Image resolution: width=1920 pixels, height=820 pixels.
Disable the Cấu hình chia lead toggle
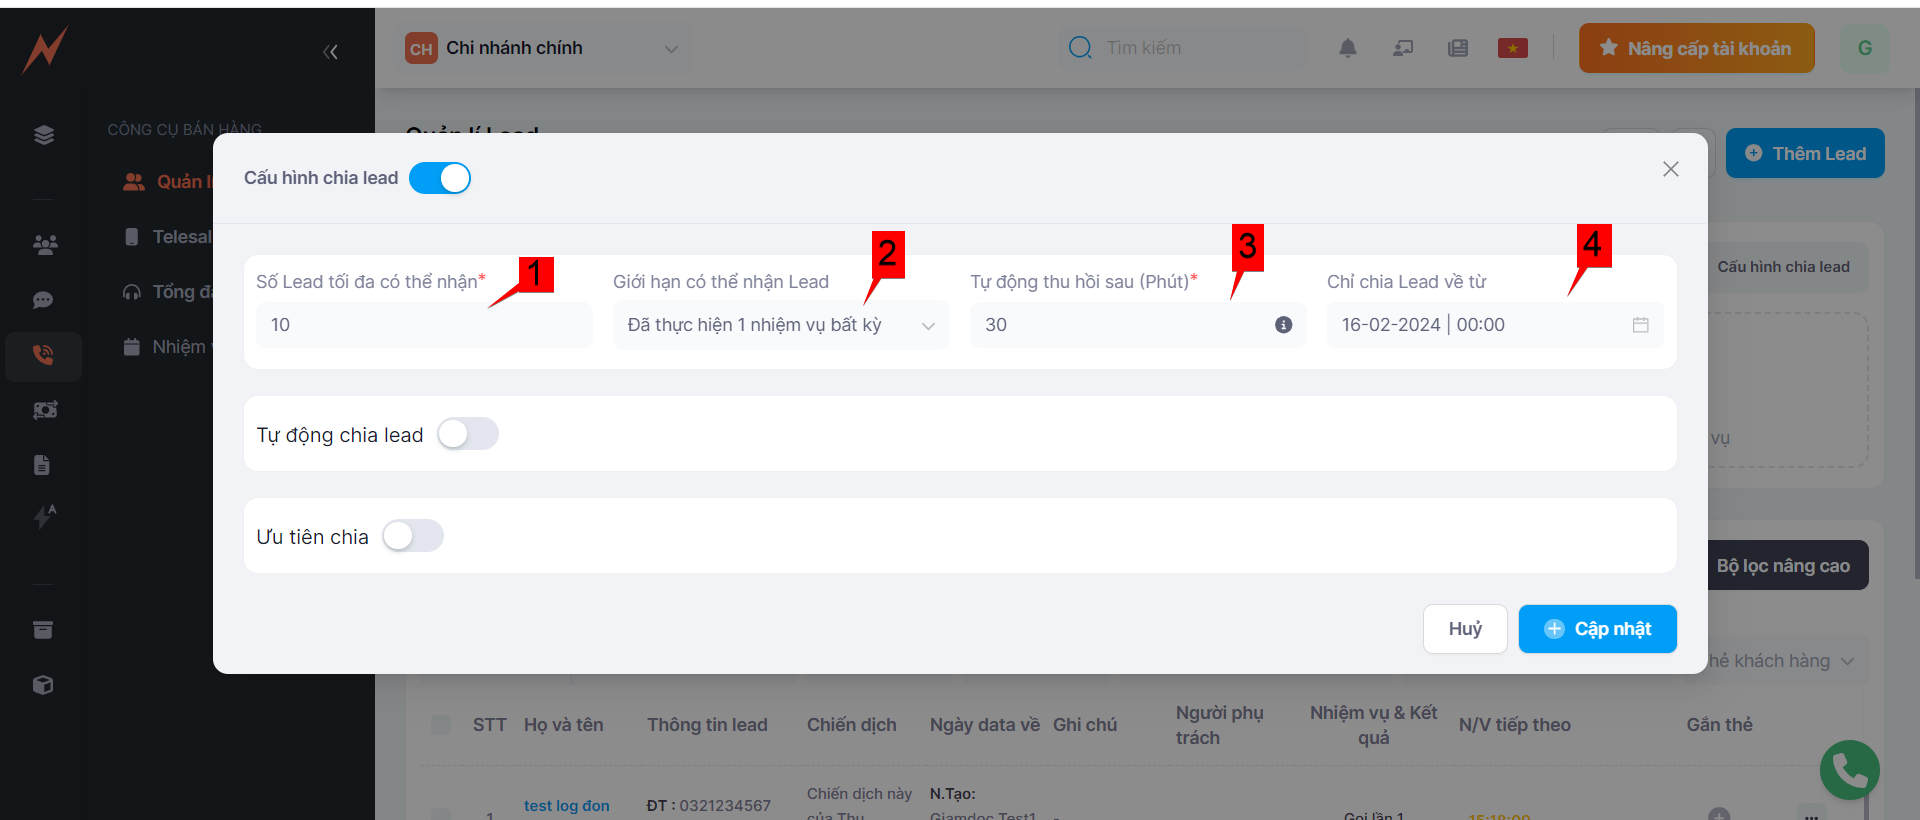[x=440, y=178]
